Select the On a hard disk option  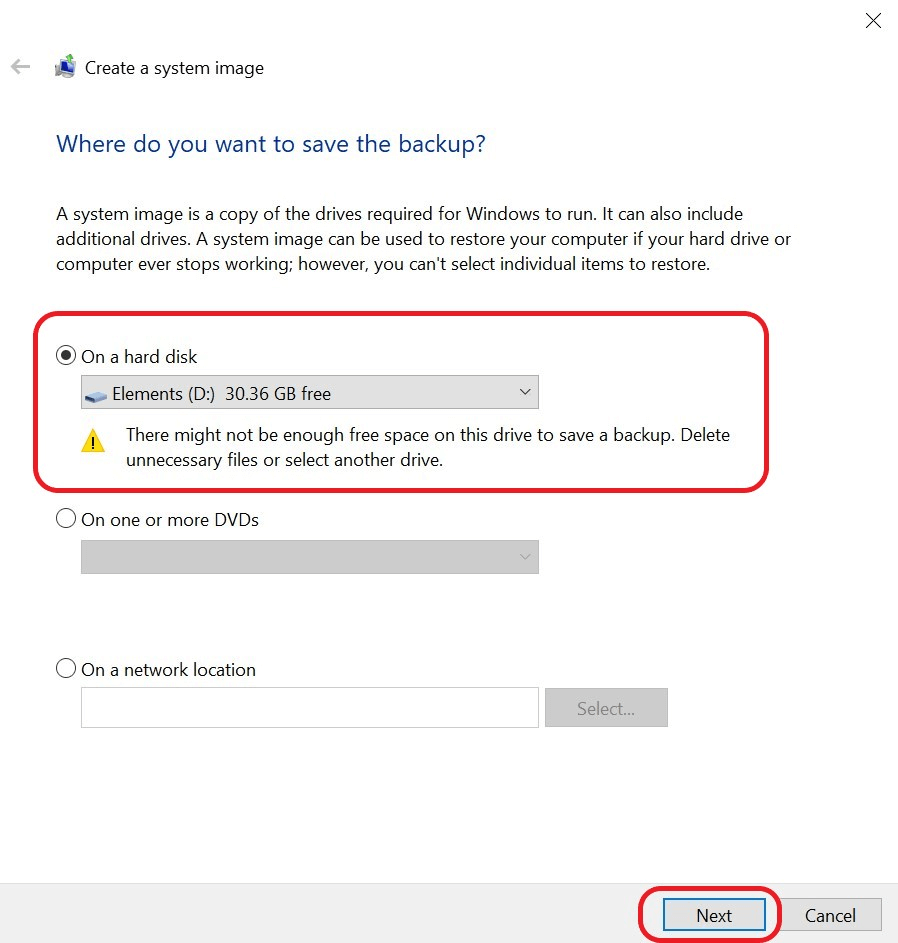click(66, 355)
